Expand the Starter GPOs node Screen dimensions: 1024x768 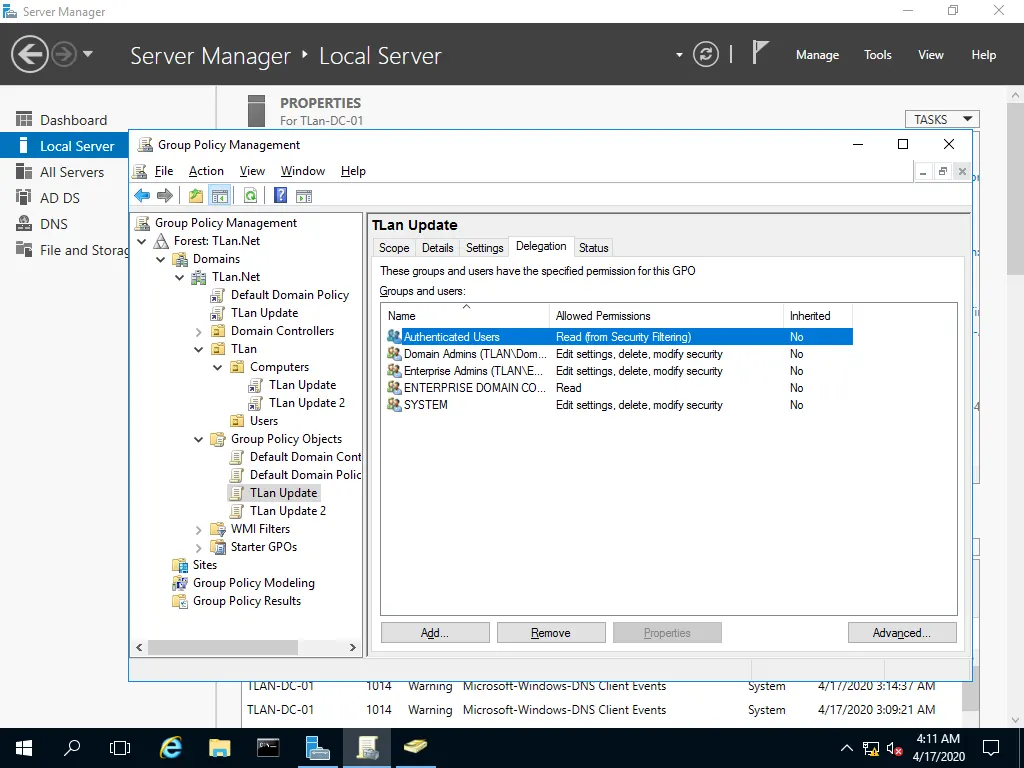click(199, 547)
